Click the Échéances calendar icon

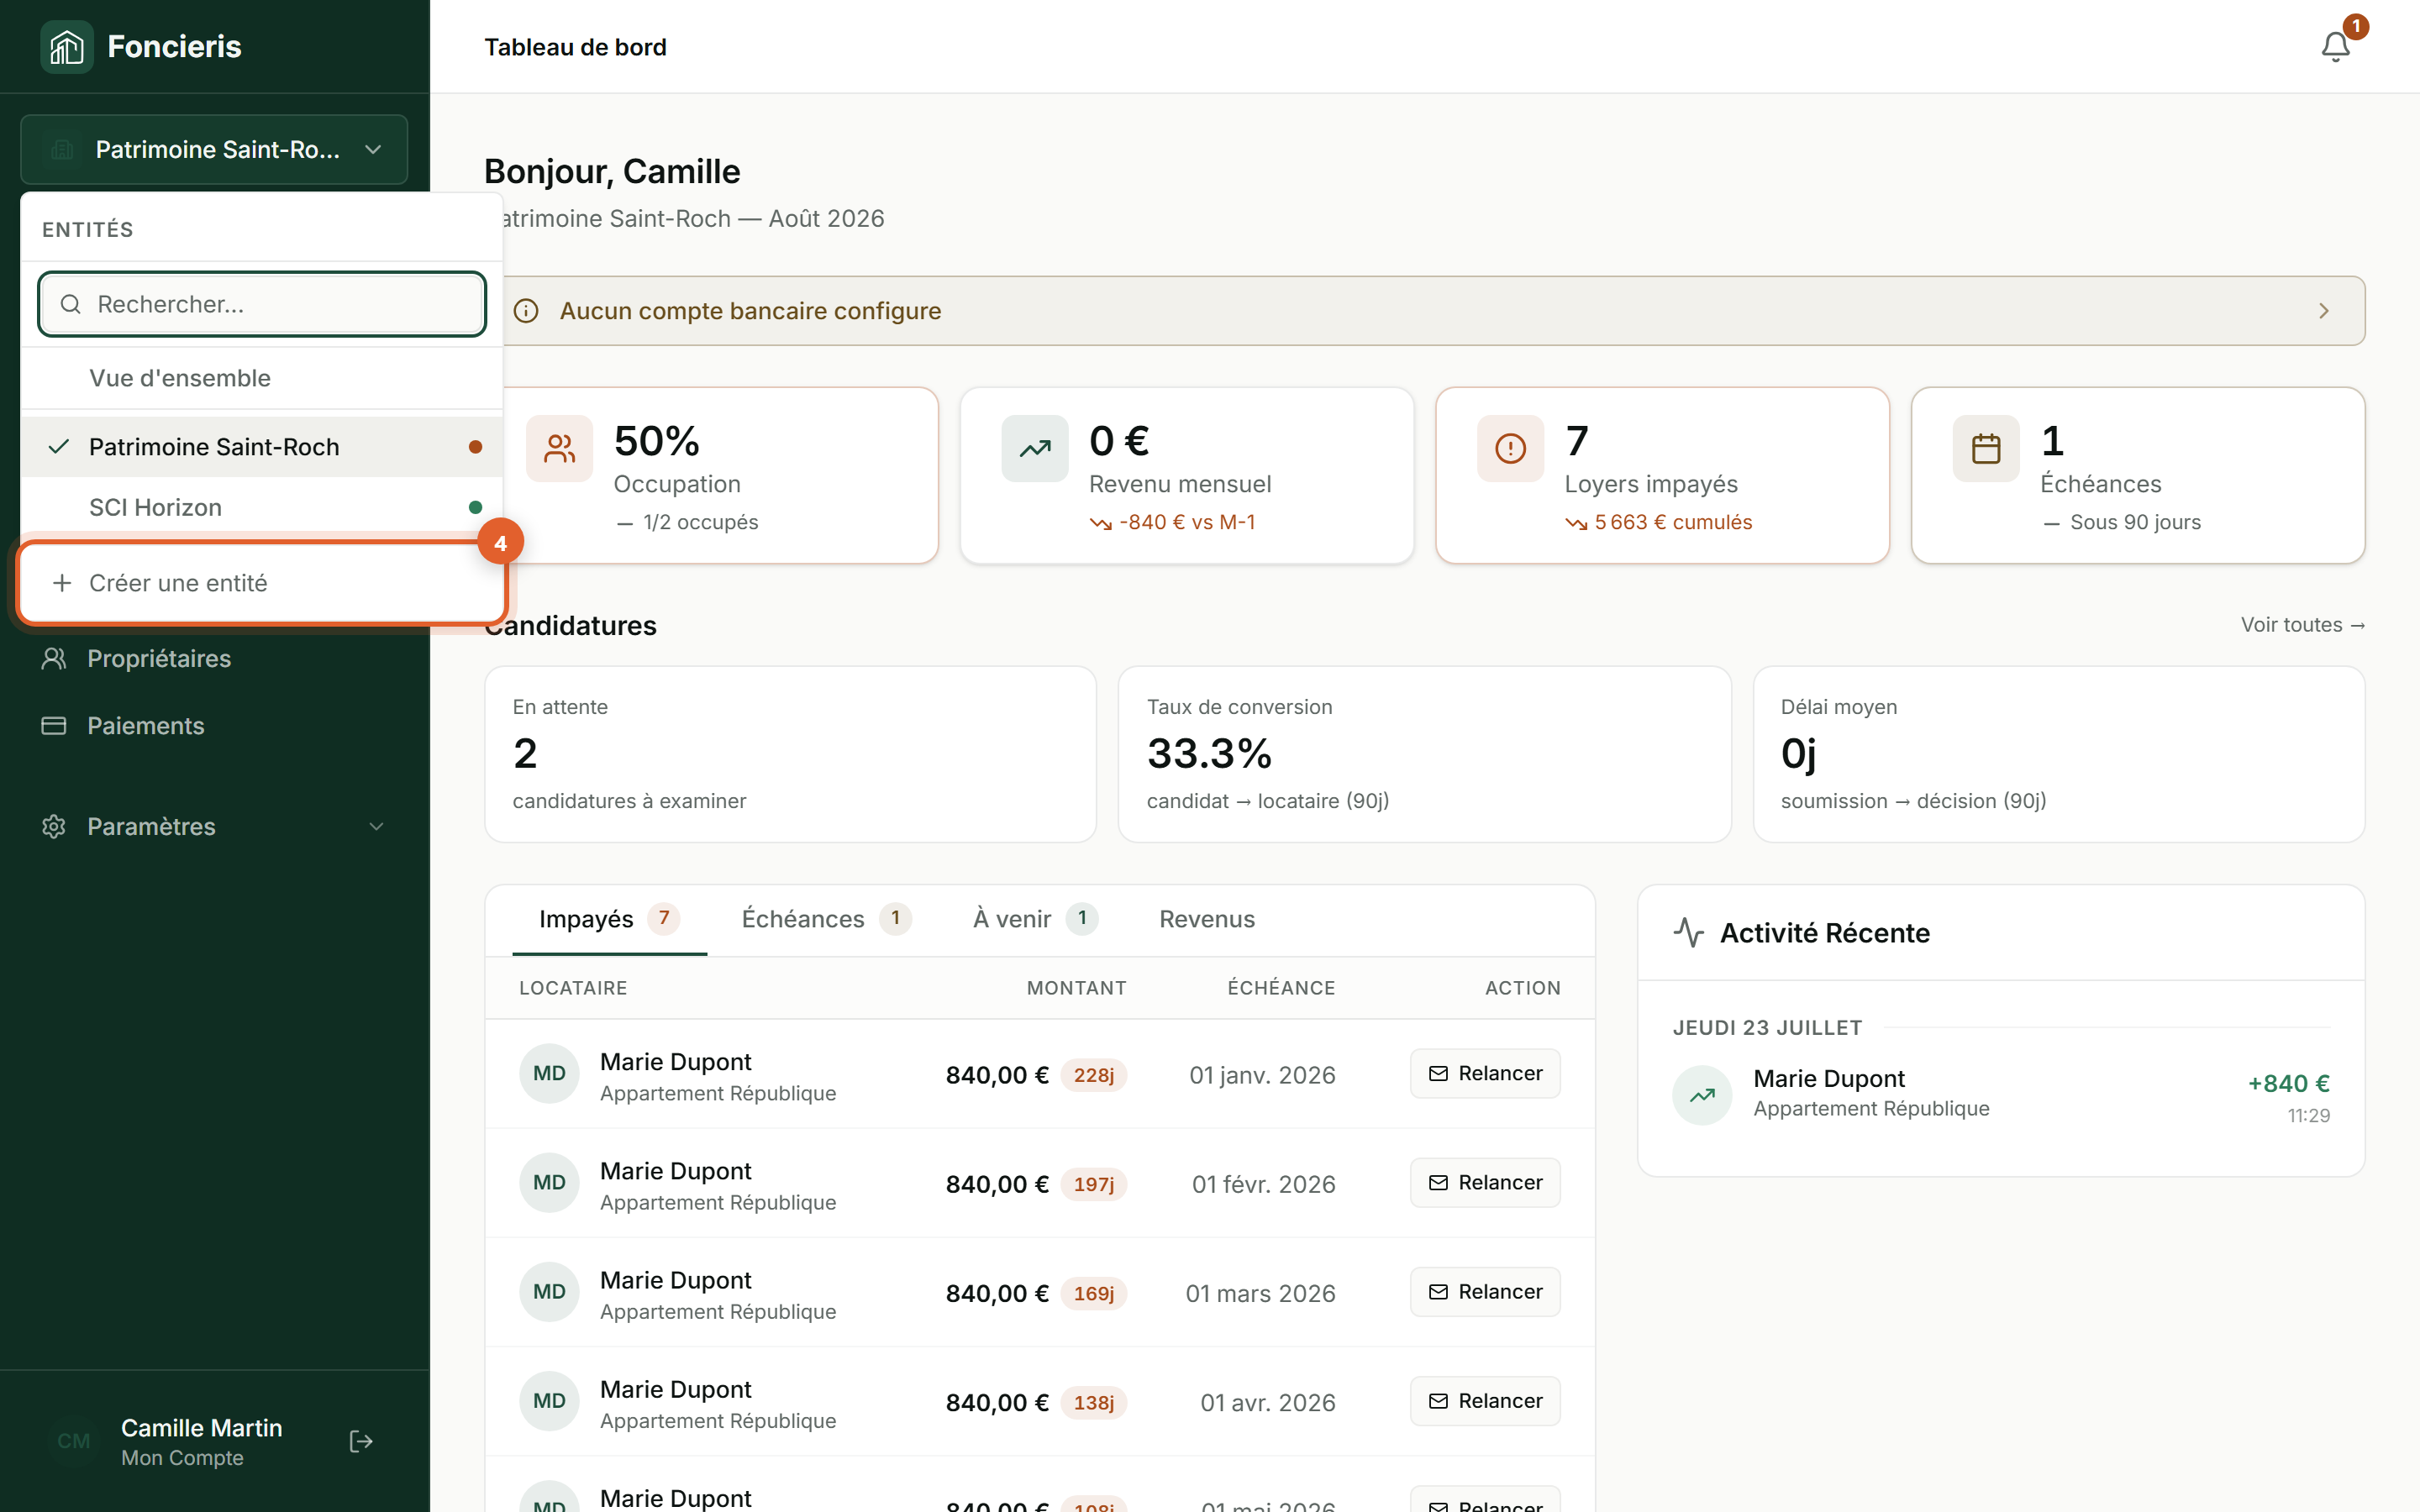[1986, 448]
